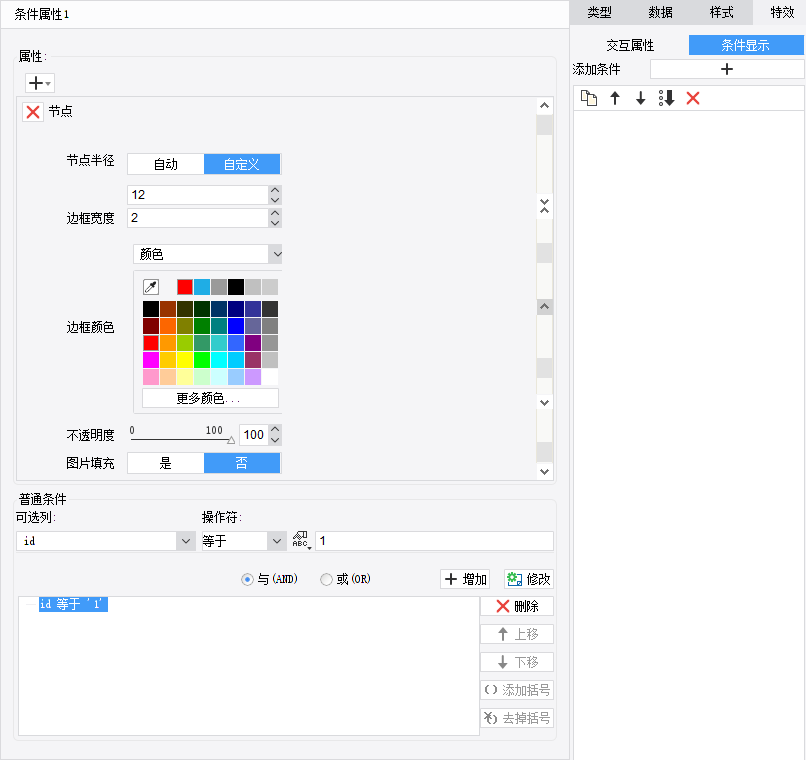Select the condition row id 等于 '1'
The height and width of the screenshot is (760, 806).
74,604
